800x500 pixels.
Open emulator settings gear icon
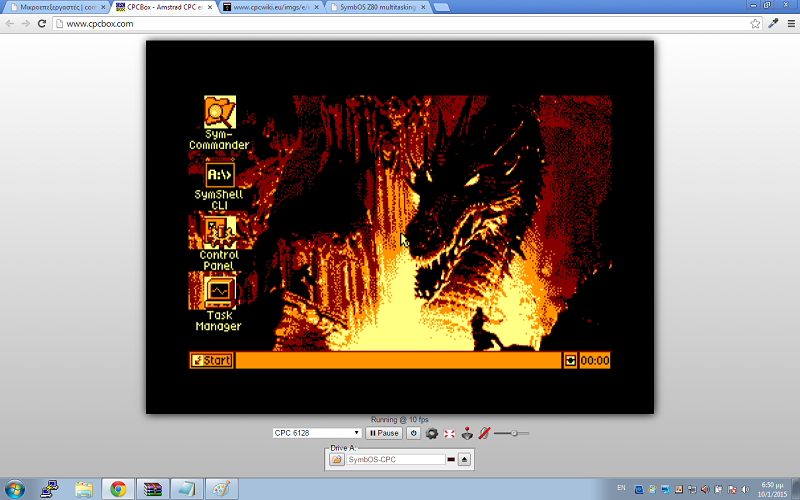pos(432,433)
